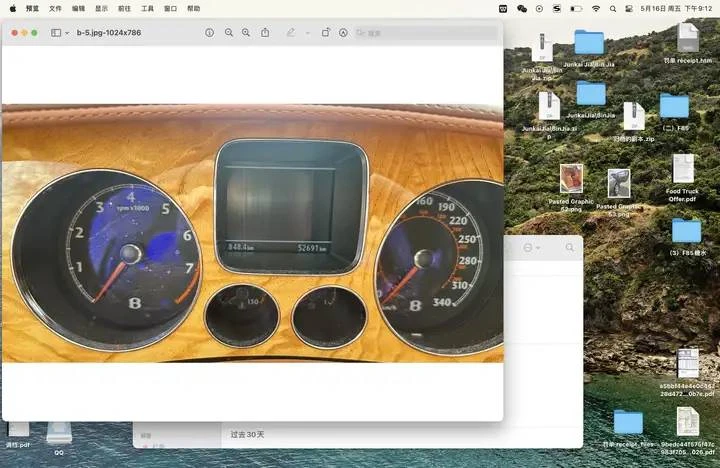Select the 9bedc44f…026.pdf file
The width and height of the screenshot is (720, 468).
point(687,421)
